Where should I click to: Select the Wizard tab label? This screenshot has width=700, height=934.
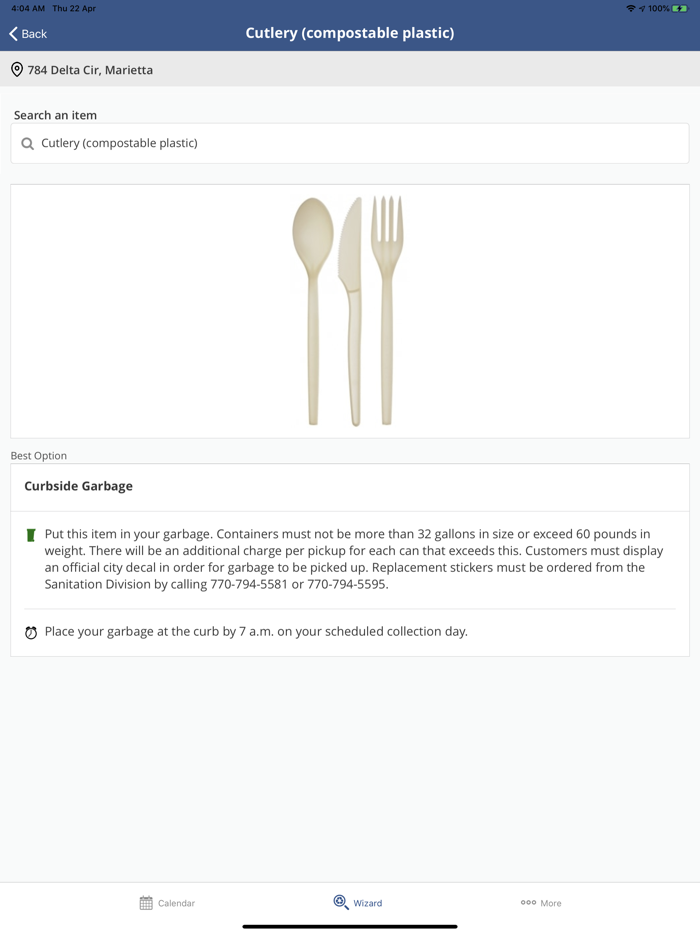click(x=368, y=903)
